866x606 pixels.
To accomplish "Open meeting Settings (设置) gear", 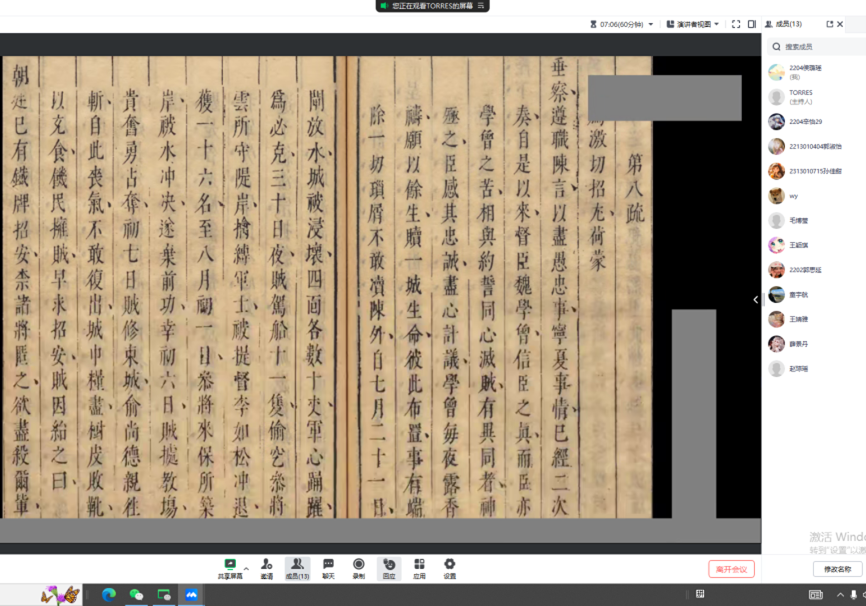I will click(x=450, y=567).
